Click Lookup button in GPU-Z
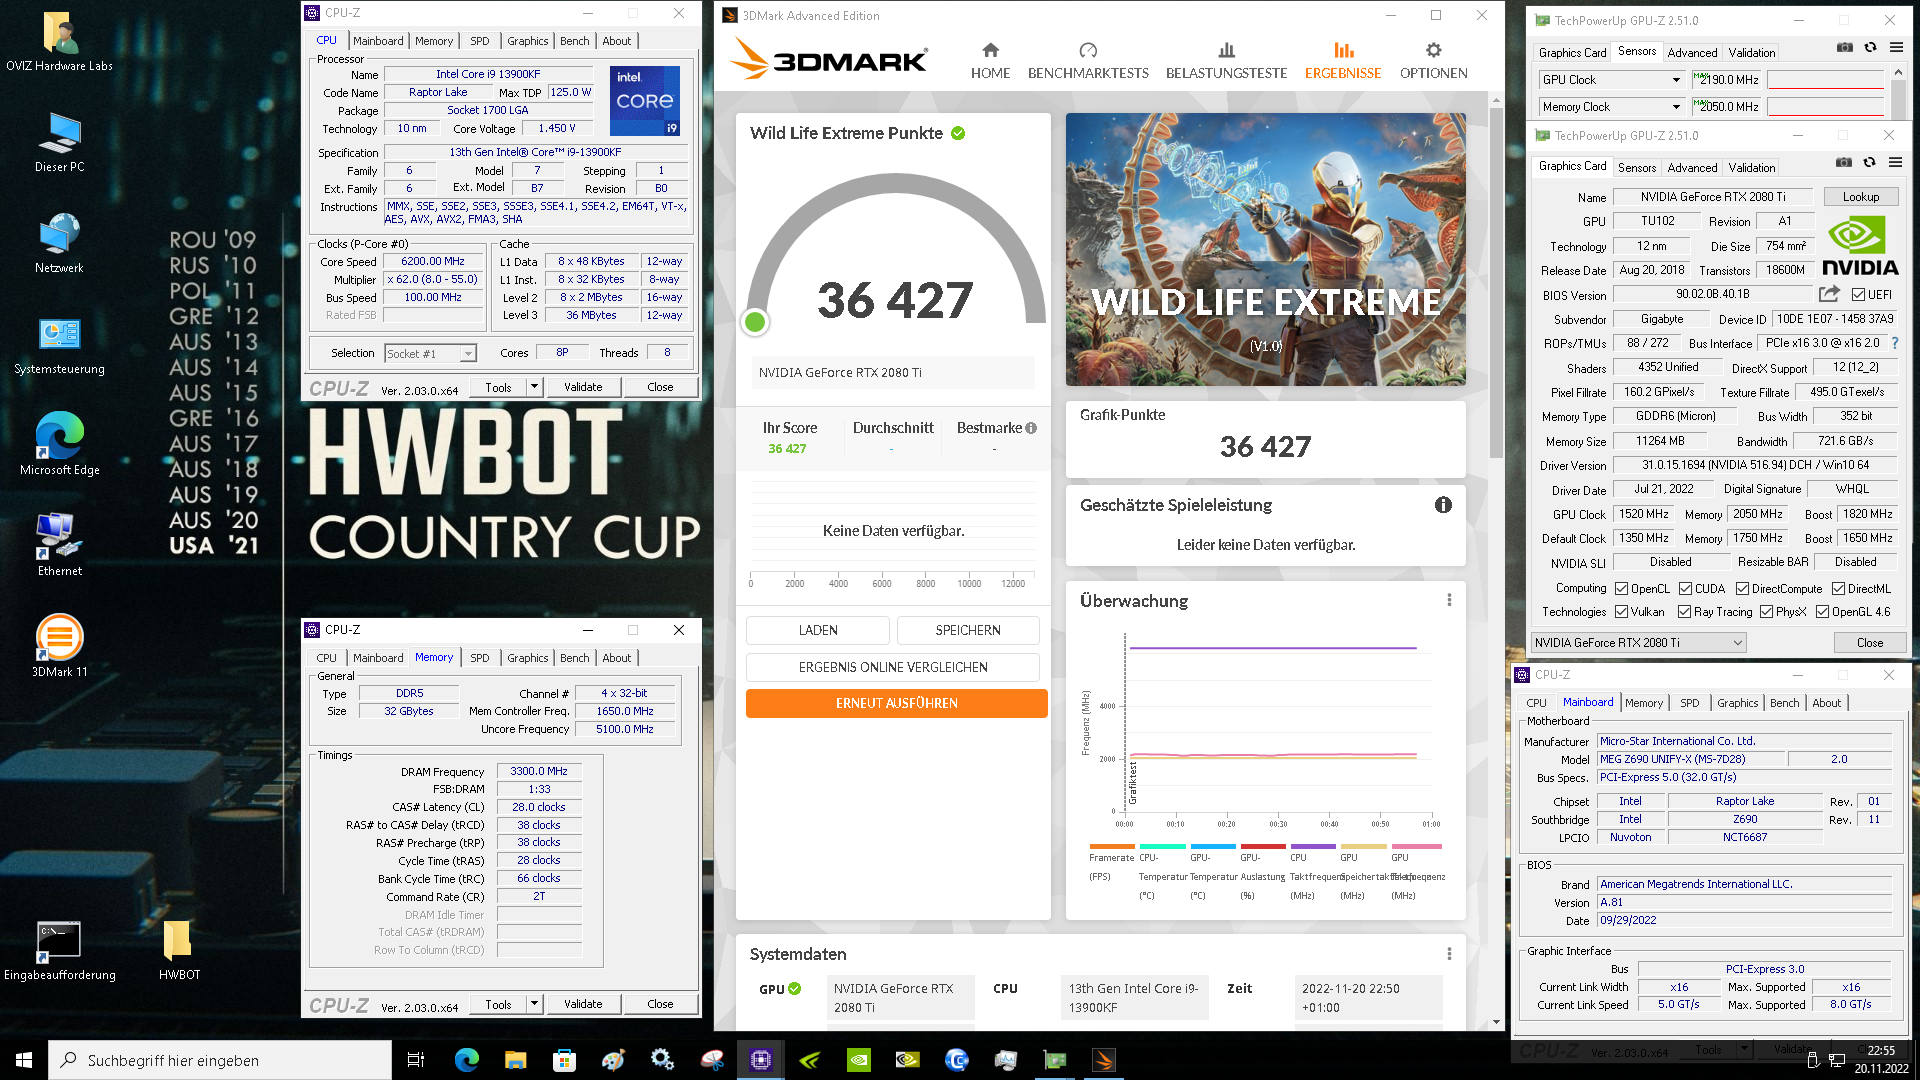 tap(1861, 197)
